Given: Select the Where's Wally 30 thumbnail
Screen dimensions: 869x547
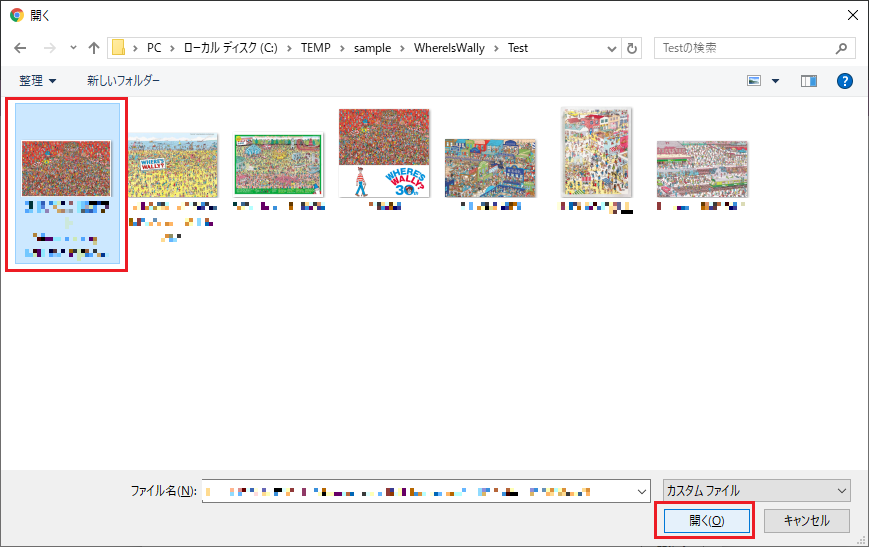Looking at the screenshot, I should coord(384,153).
